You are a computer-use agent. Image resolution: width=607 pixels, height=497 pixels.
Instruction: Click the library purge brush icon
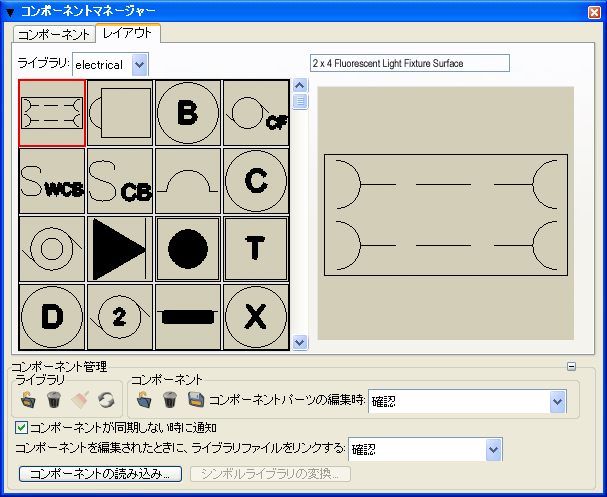pyautogui.click(x=80, y=399)
